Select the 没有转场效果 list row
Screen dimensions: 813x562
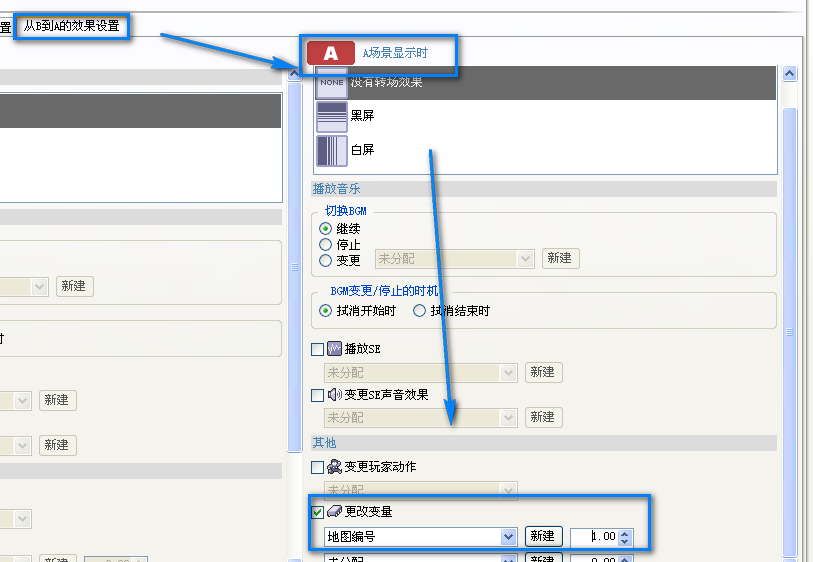pyautogui.click(x=545, y=82)
